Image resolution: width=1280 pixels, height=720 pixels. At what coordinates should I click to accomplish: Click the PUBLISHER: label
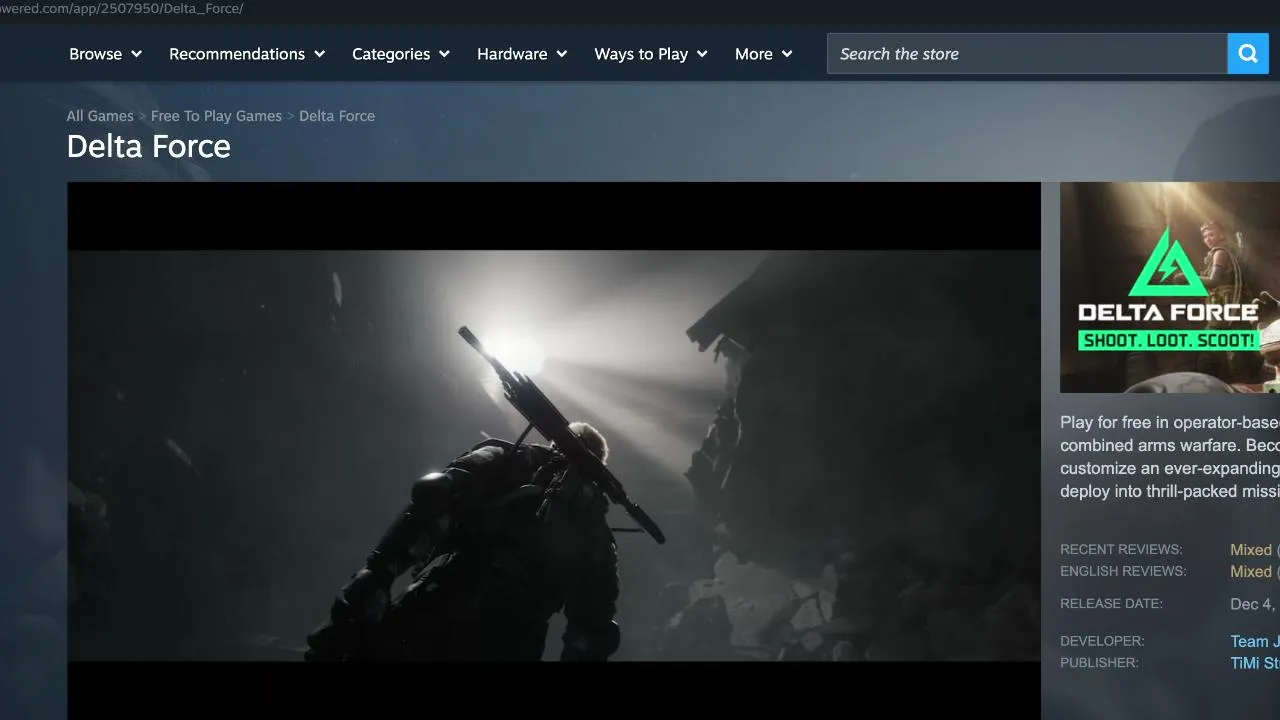(1099, 662)
